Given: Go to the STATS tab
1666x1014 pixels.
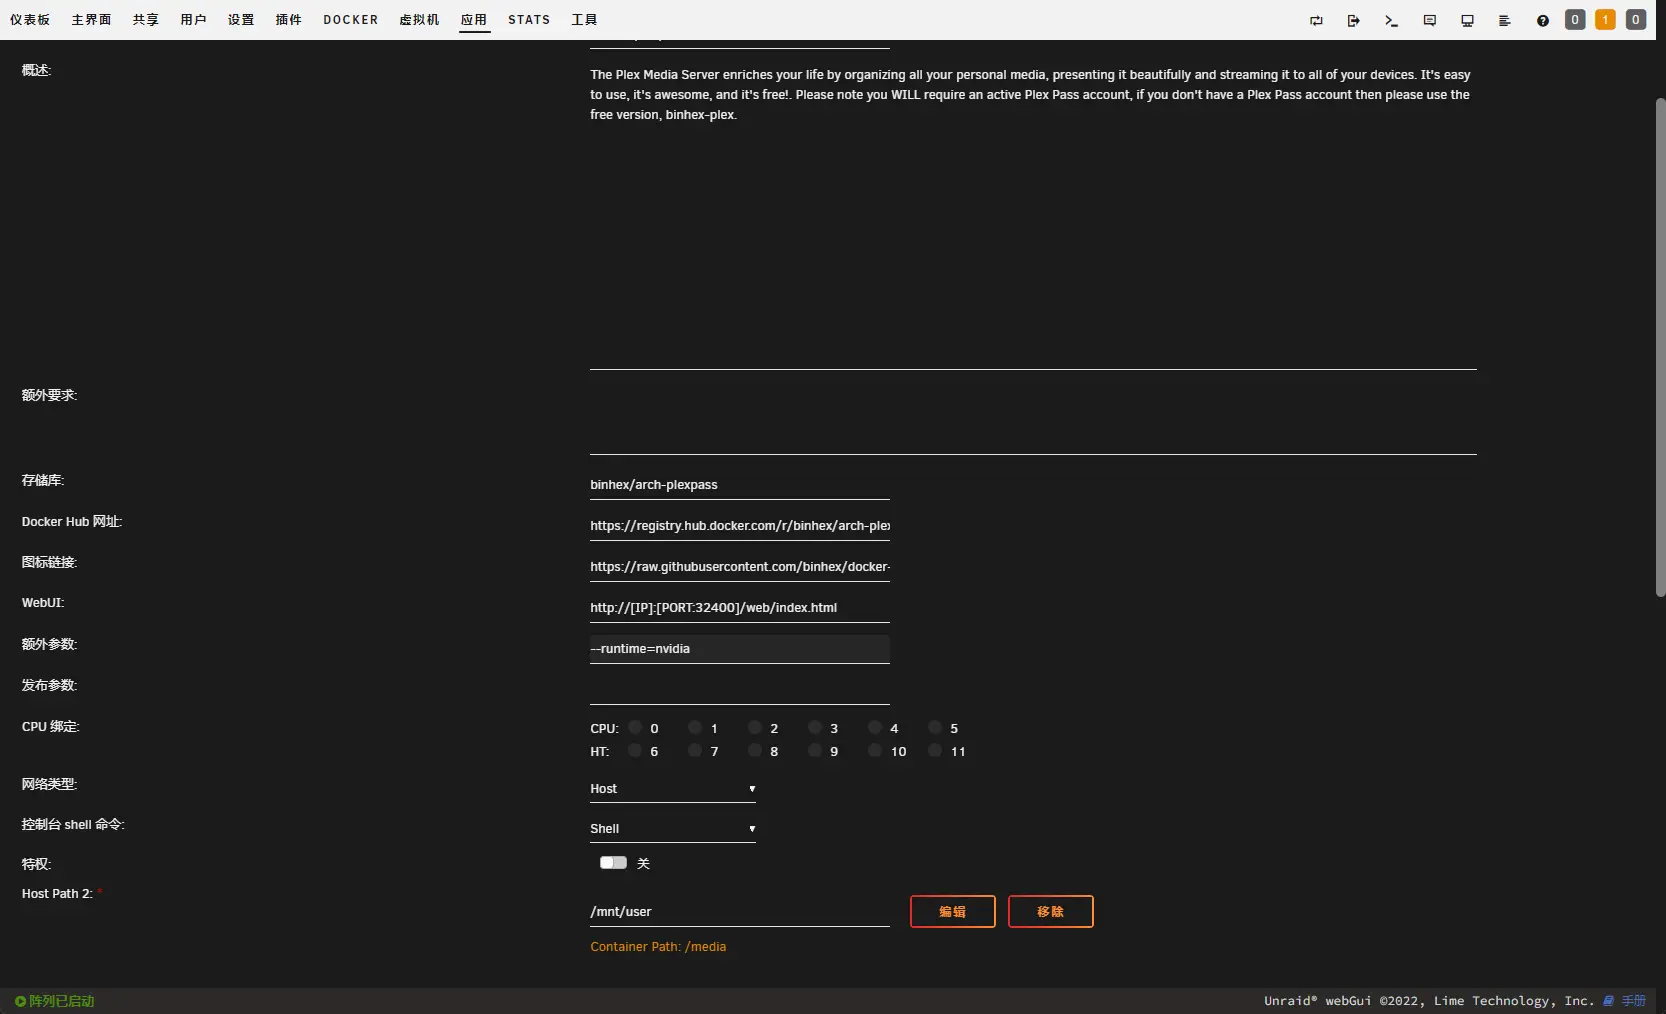Looking at the screenshot, I should tap(528, 20).
